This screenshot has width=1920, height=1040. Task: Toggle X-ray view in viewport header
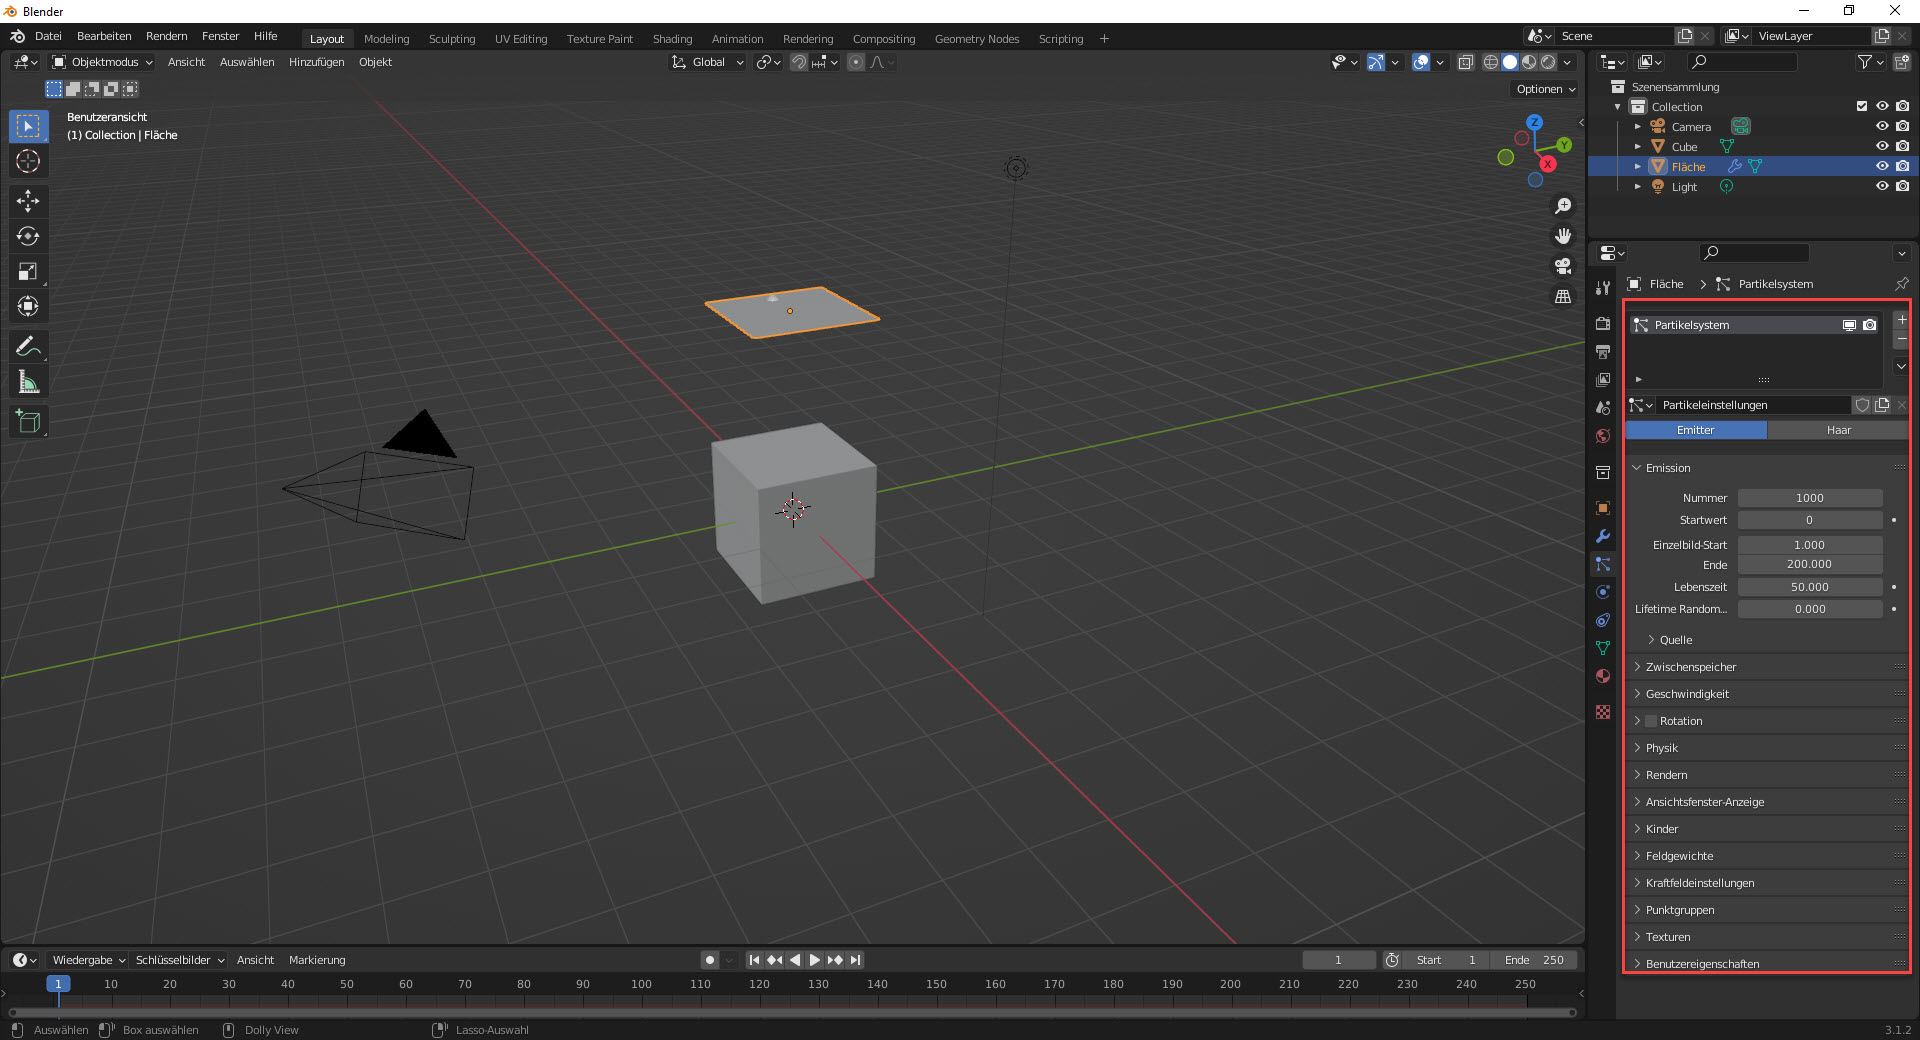pyautogui.click(x=1465, y=62)
